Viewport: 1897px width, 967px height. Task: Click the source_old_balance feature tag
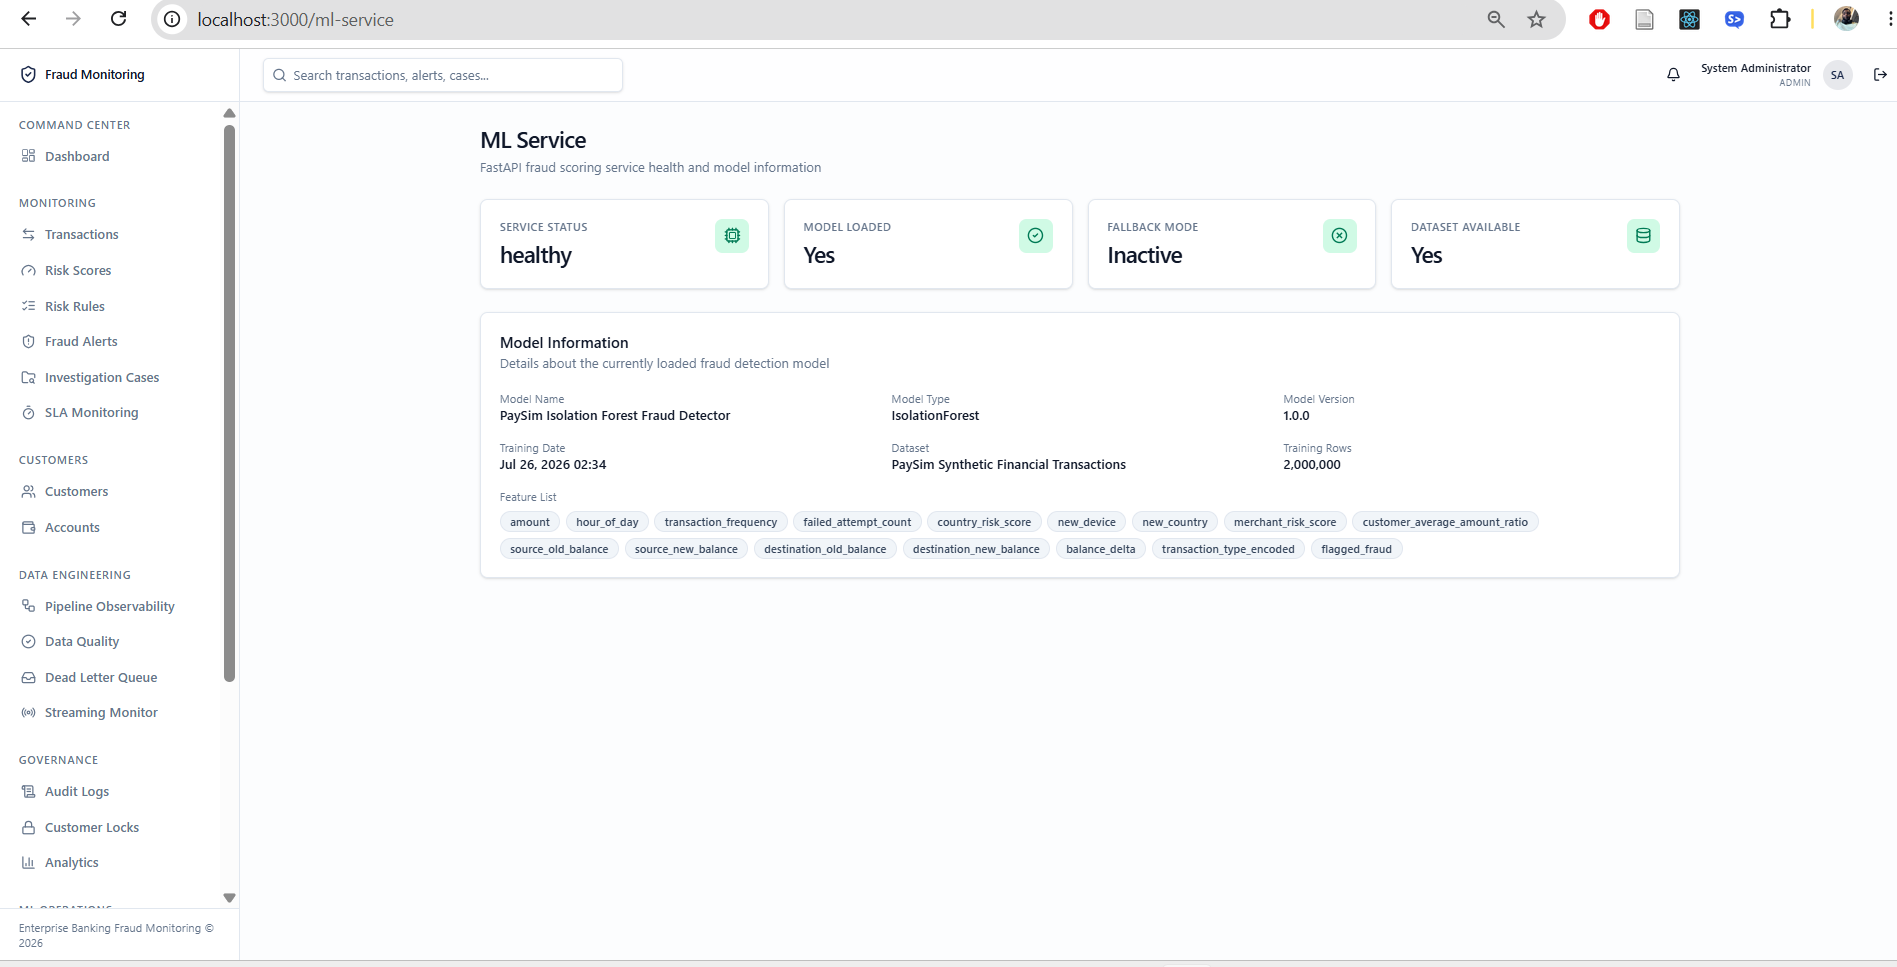click(x=559, y=549)
